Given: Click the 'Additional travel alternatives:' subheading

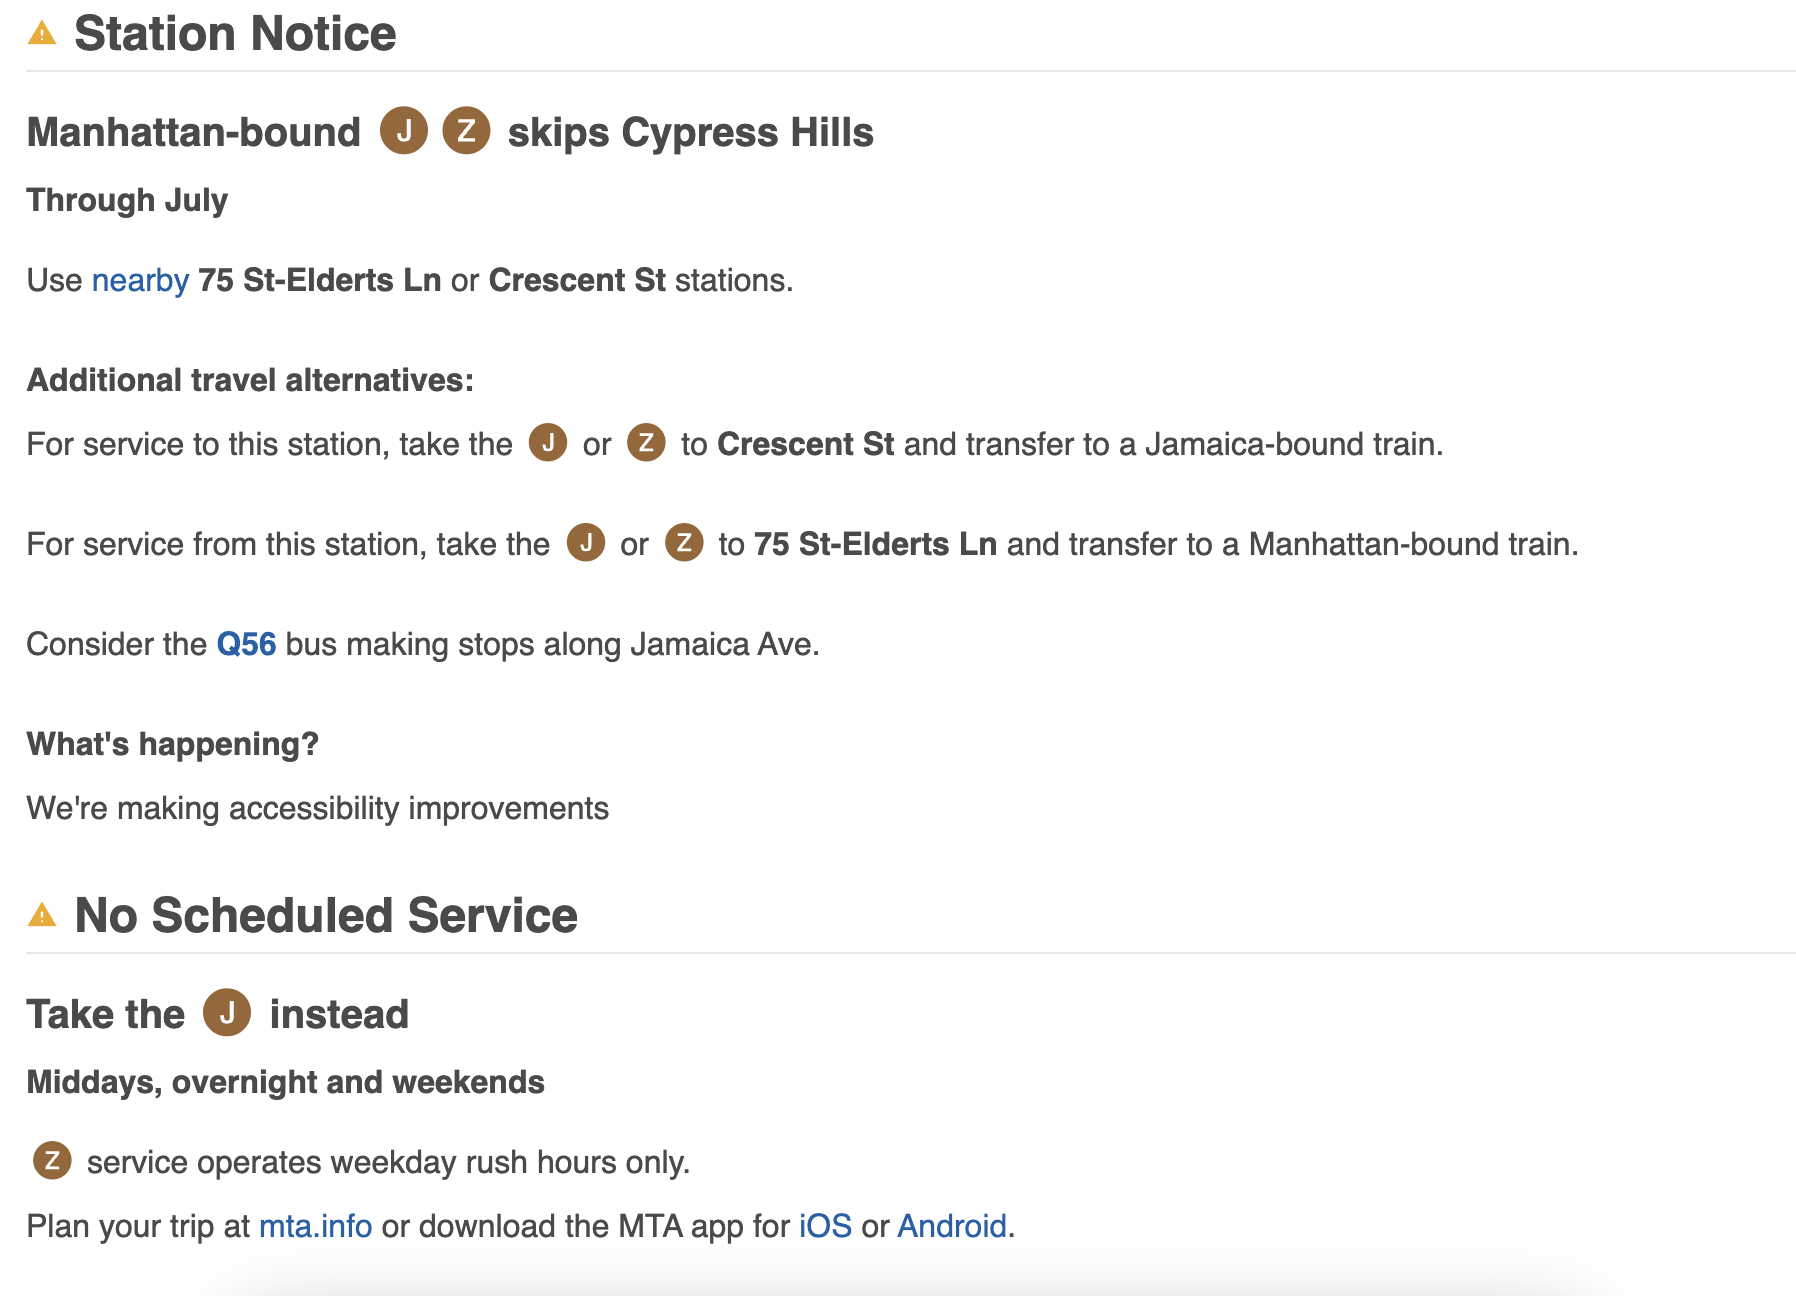Looking at the screenshot, I should click(250, 380).
